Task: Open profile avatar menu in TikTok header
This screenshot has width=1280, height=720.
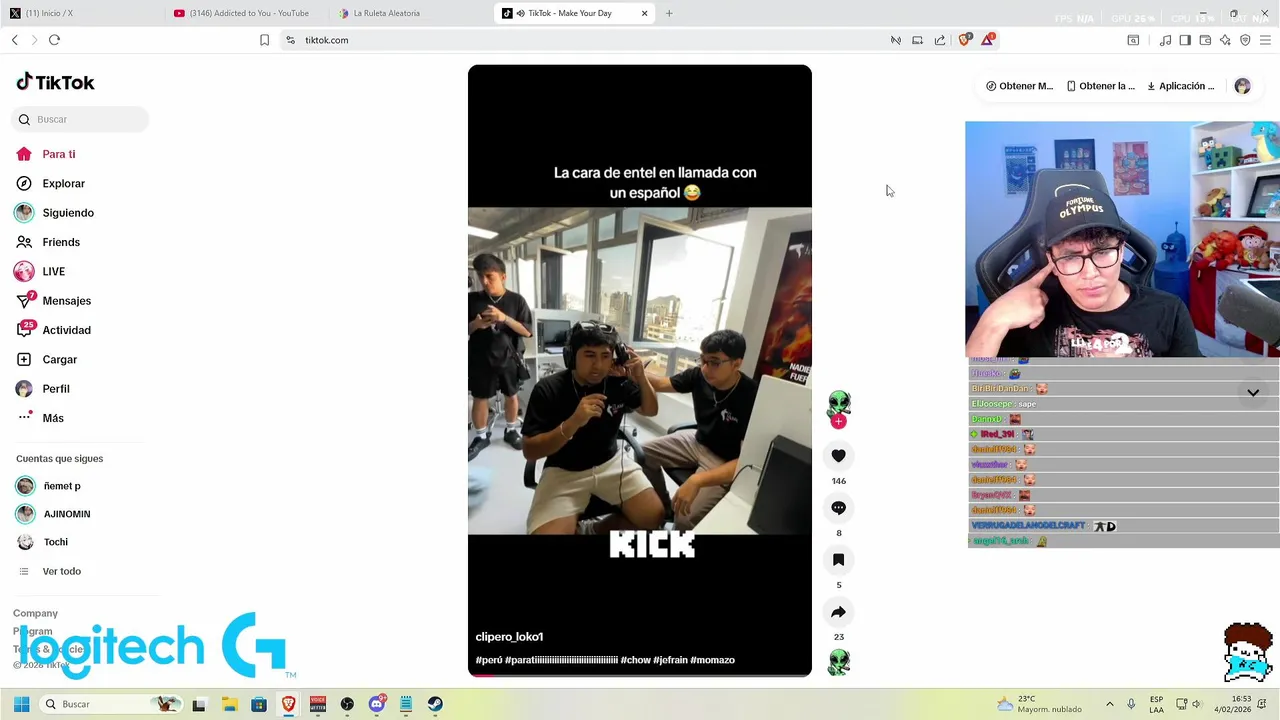Action: (x=1242, y=86)
